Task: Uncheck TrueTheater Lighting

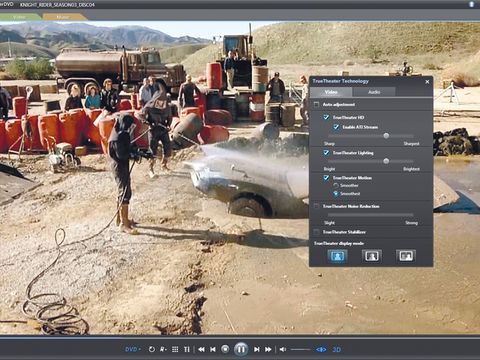Action: [x=326, y=153]
